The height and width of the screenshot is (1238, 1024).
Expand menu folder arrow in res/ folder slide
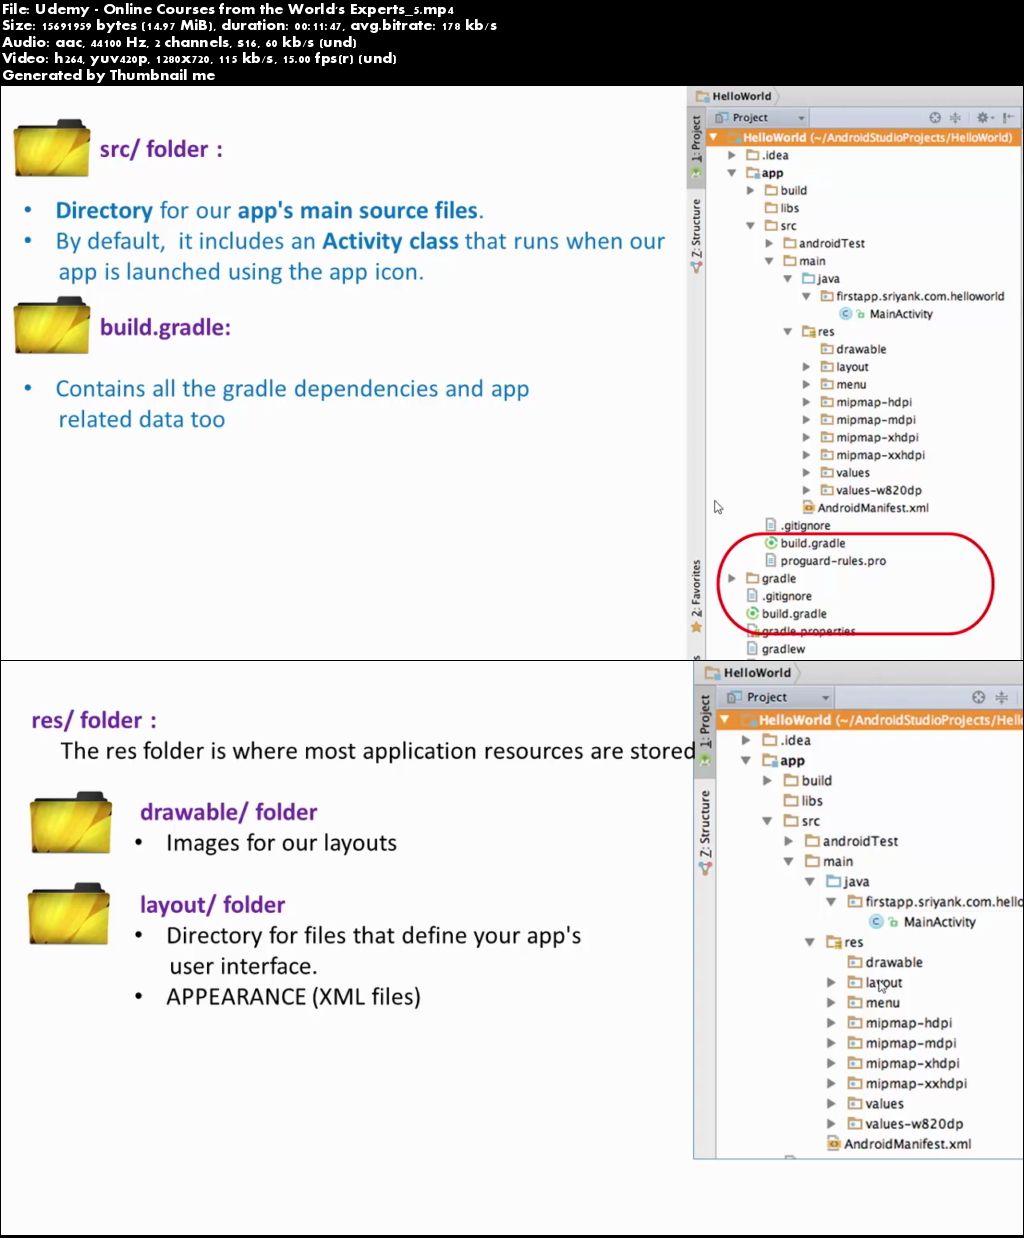click(x=831, y=1003)
